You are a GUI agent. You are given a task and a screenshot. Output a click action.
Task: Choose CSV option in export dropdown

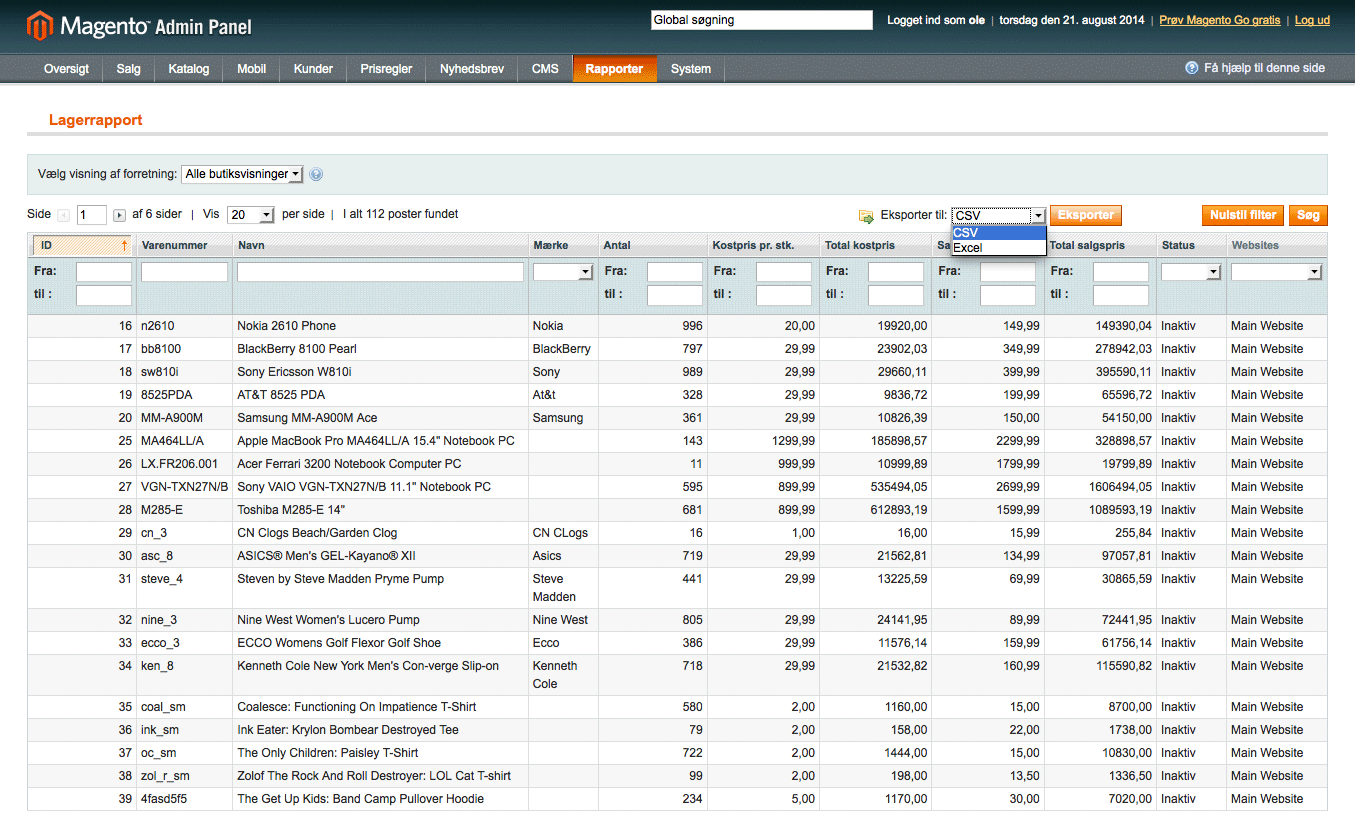(997, 233)
